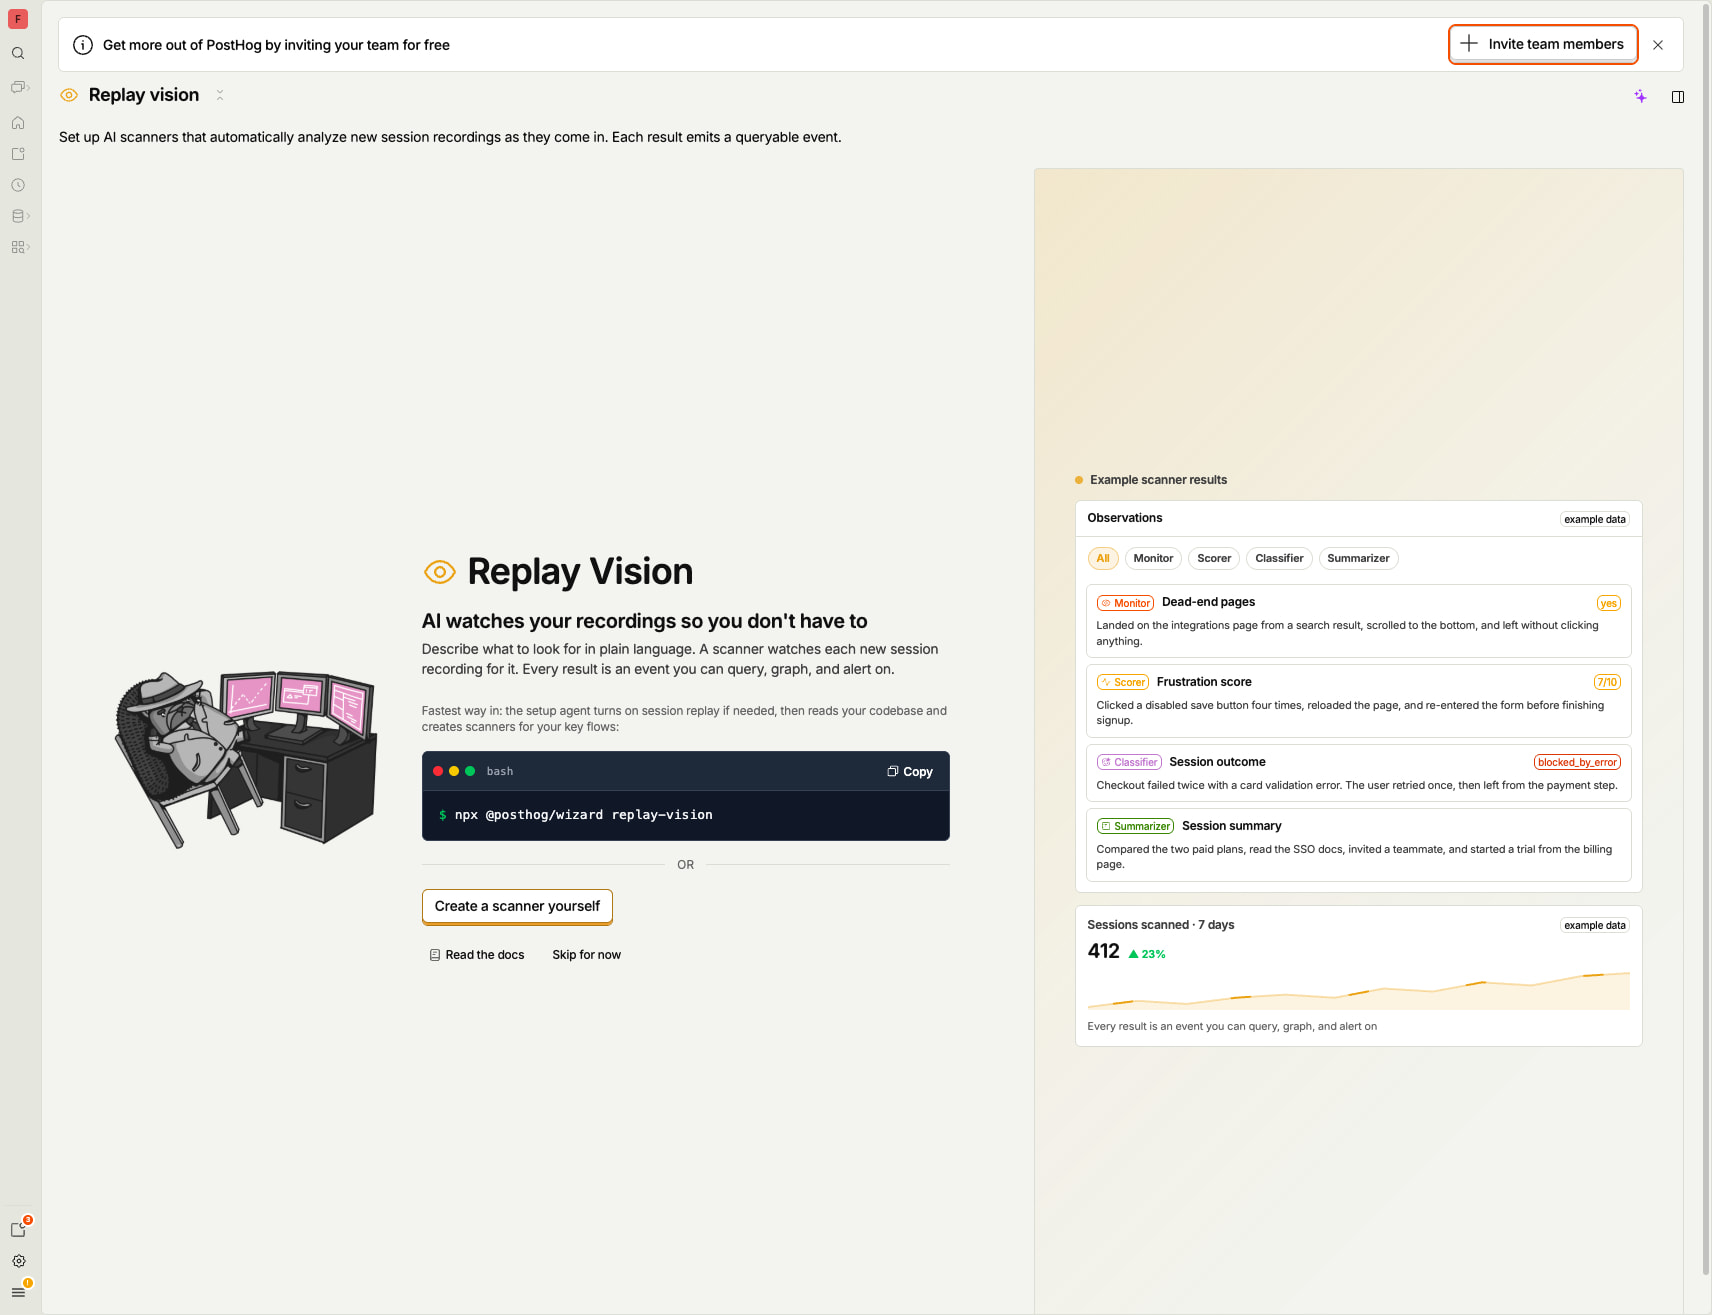Viewport: 1712px width, 1315px height.
Task: Select the Classifier filter chip
Action: (1279, 558)
